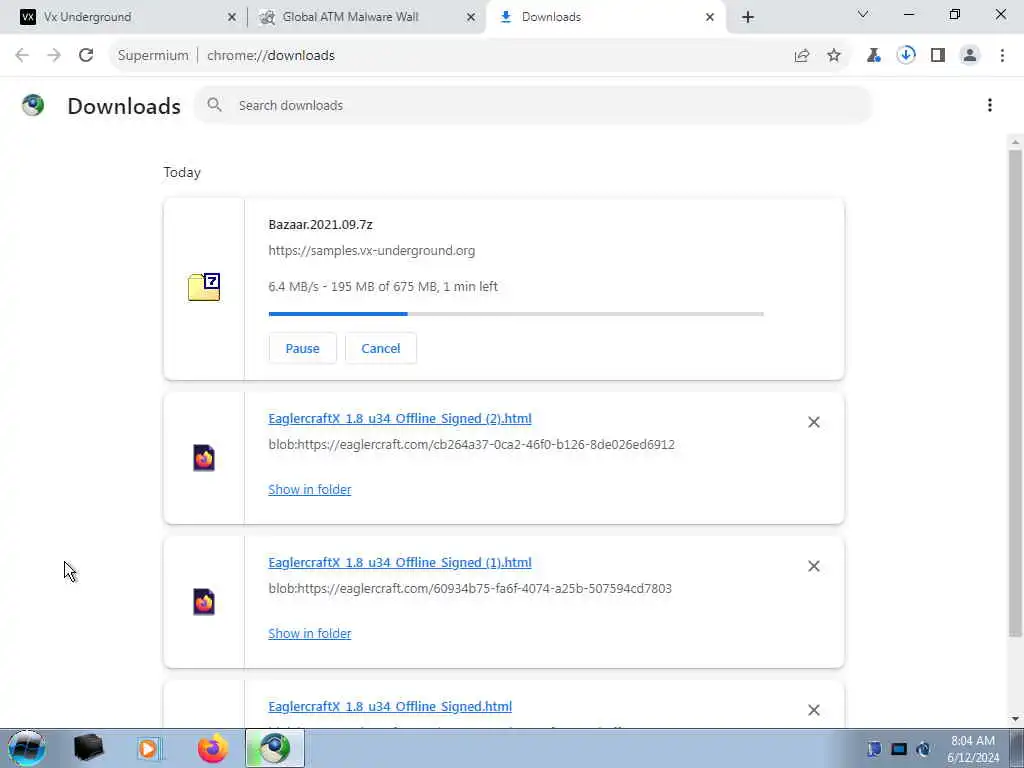
Task: Click the browser forward arrow
Action: point(54,56)
